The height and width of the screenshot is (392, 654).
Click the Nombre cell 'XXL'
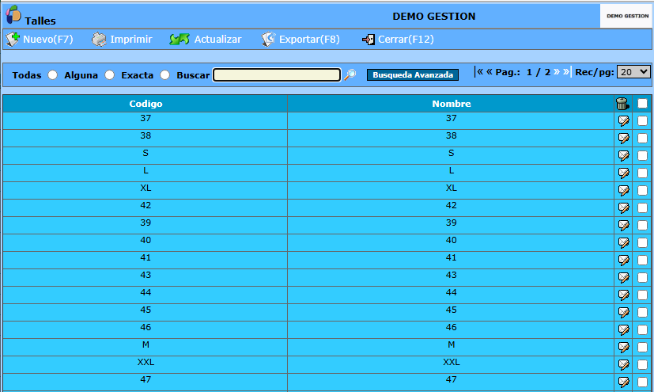click(x=451, y=362)
